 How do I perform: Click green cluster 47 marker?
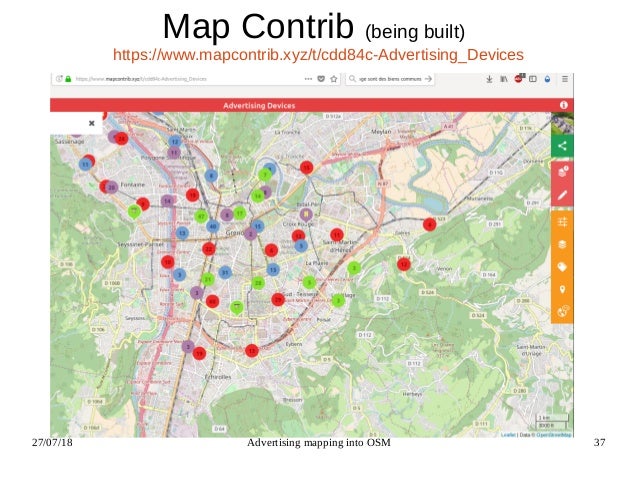(x=201, y=216)
